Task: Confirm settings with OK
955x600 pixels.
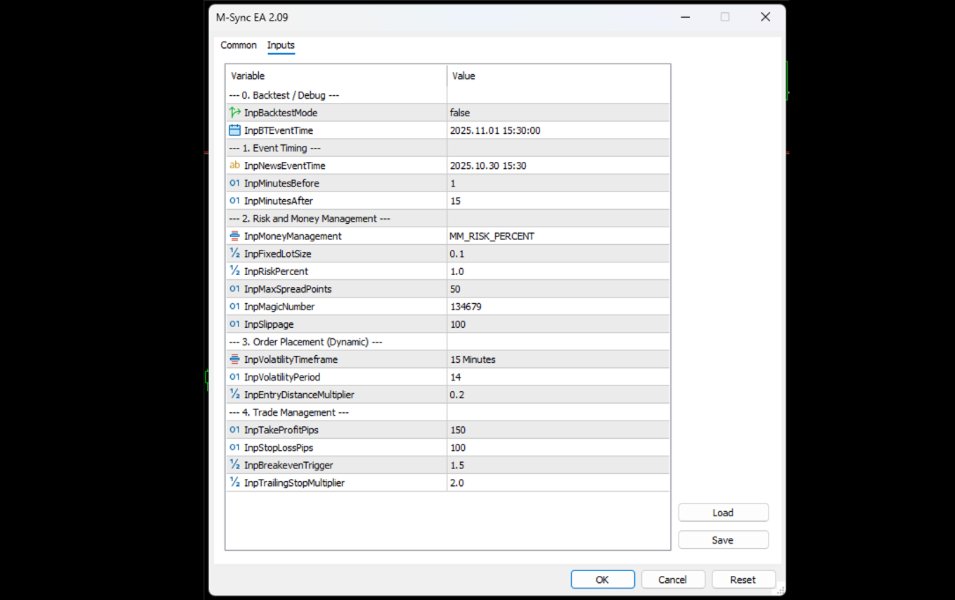Action: coord(602,578)
